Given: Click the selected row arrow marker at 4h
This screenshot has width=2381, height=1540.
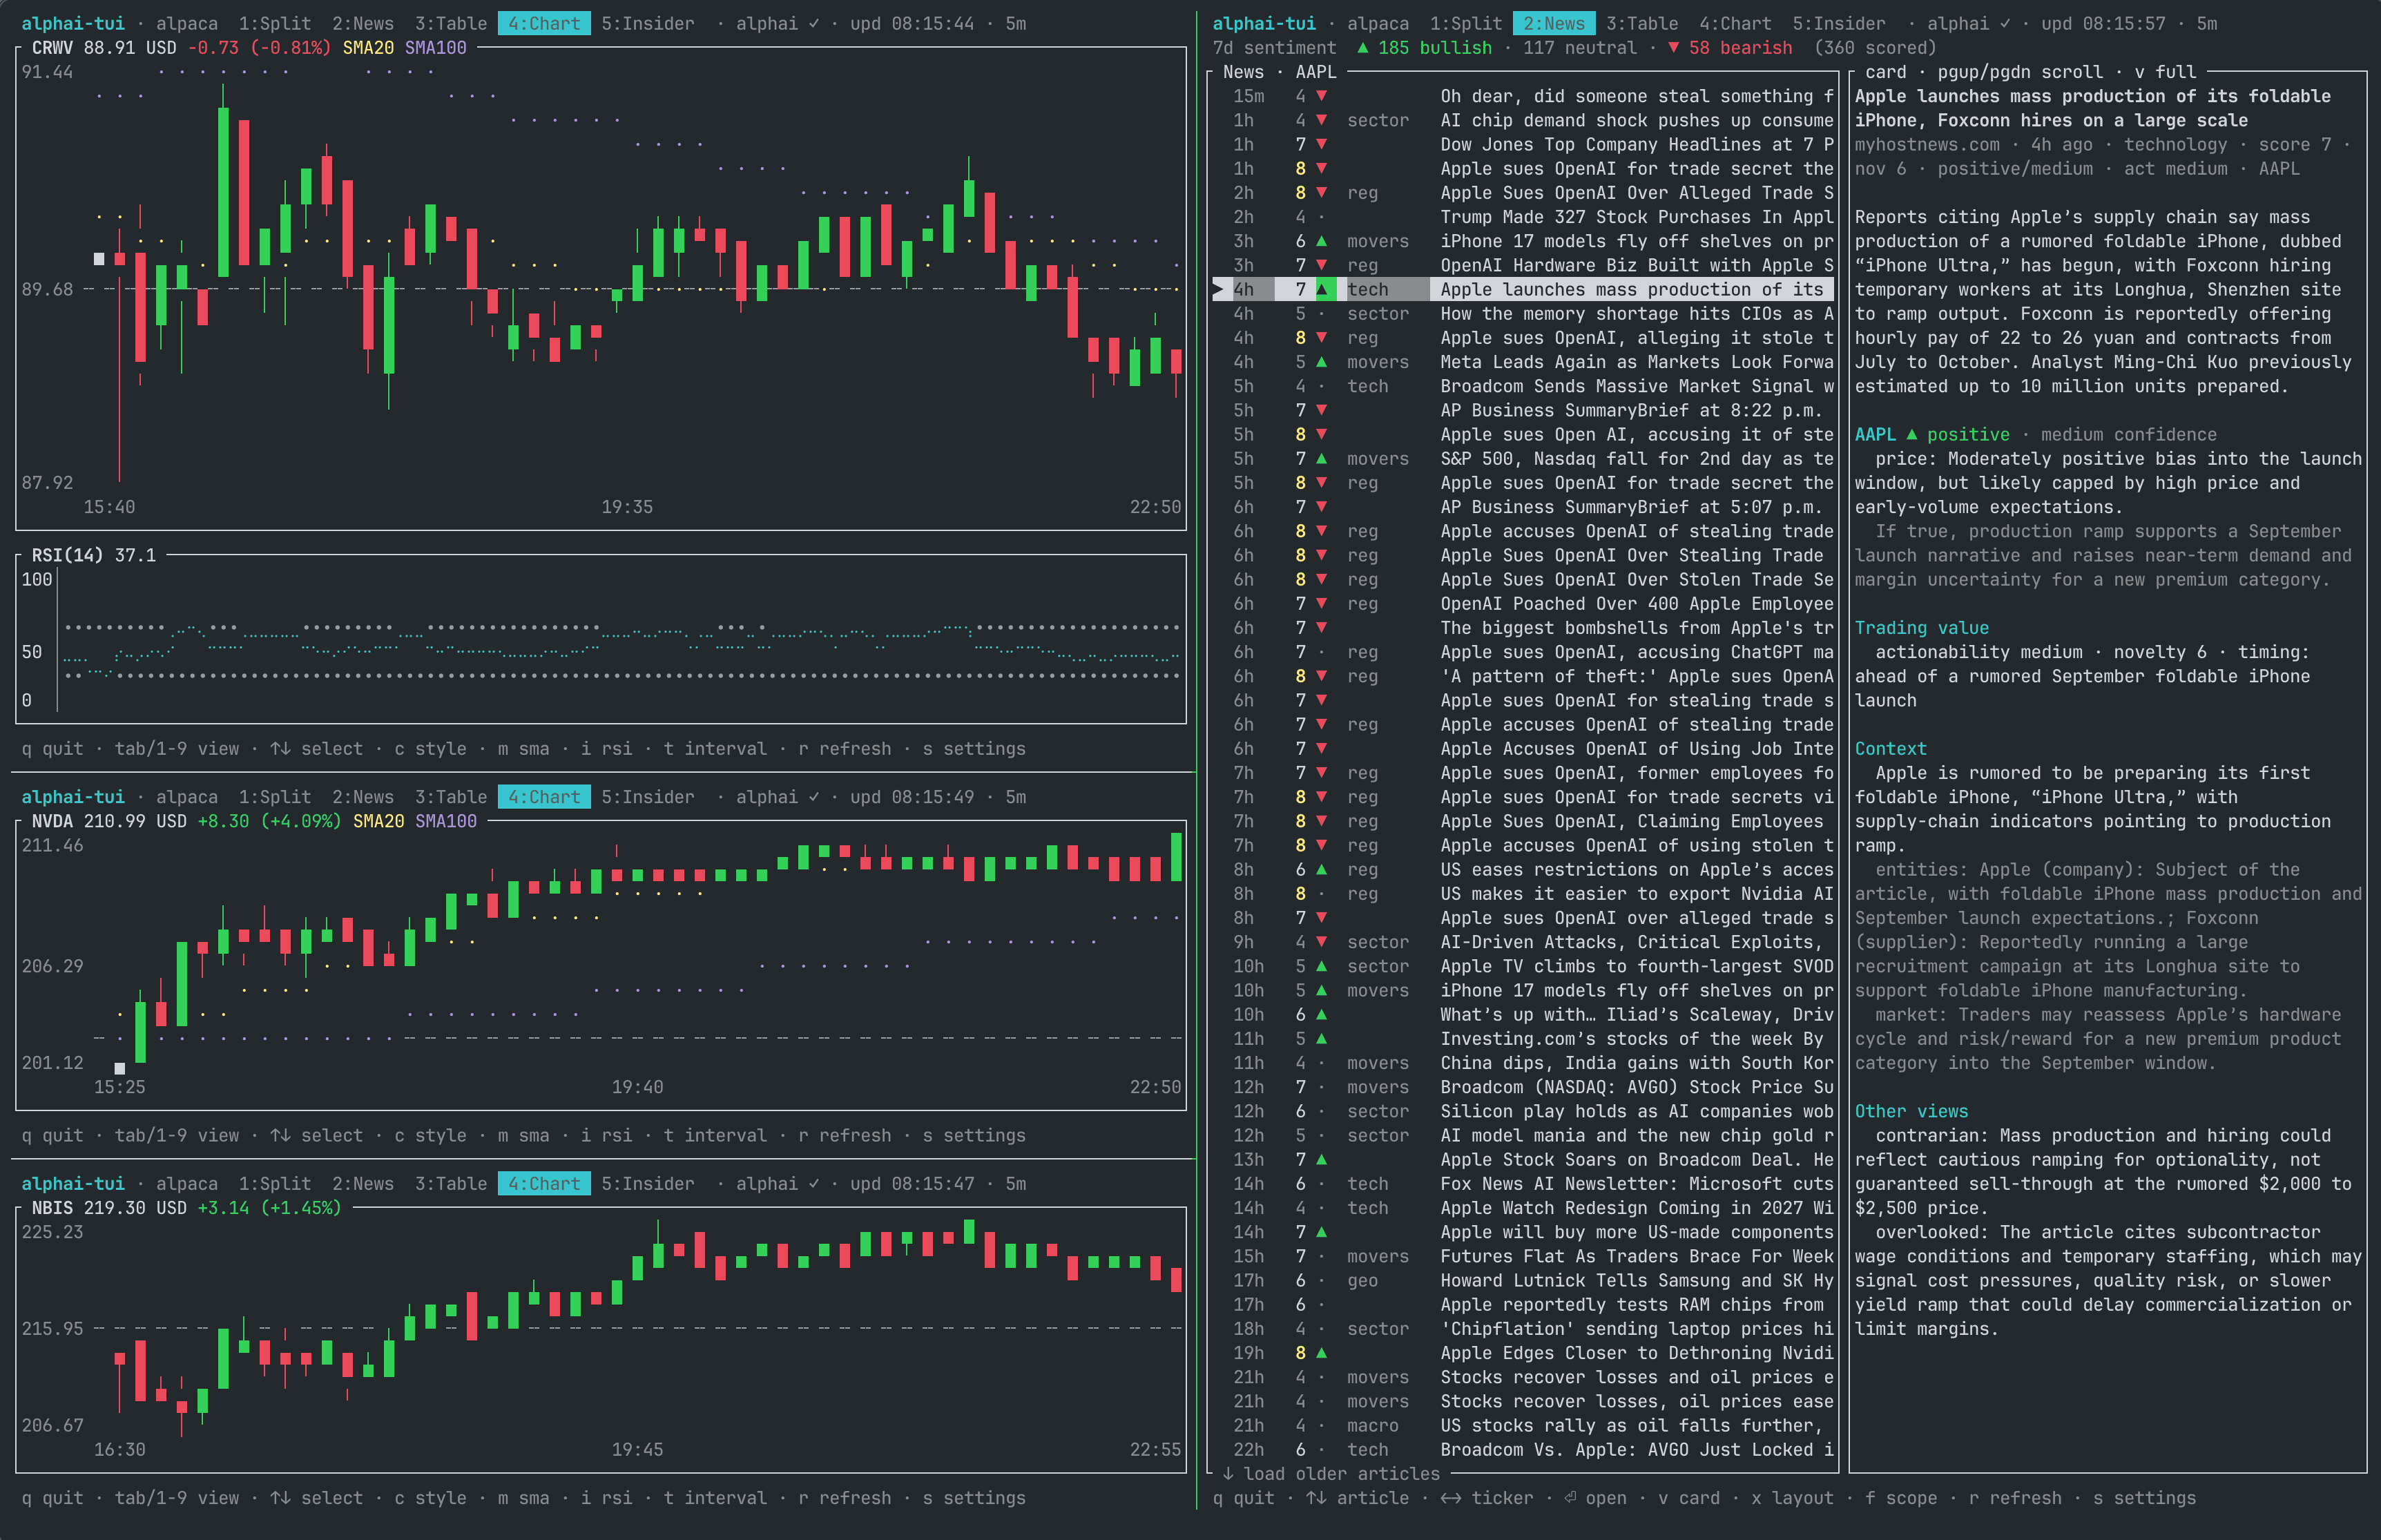Looking at the screenshot, I should 1218,290.
